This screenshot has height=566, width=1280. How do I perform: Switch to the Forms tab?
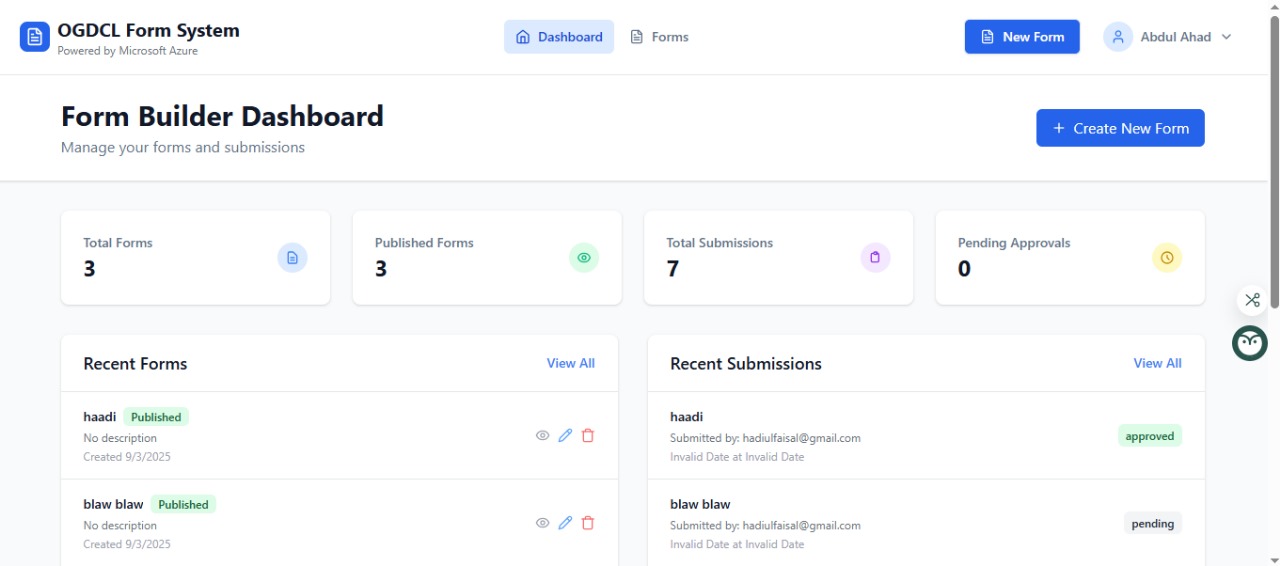tap(659, 37)
